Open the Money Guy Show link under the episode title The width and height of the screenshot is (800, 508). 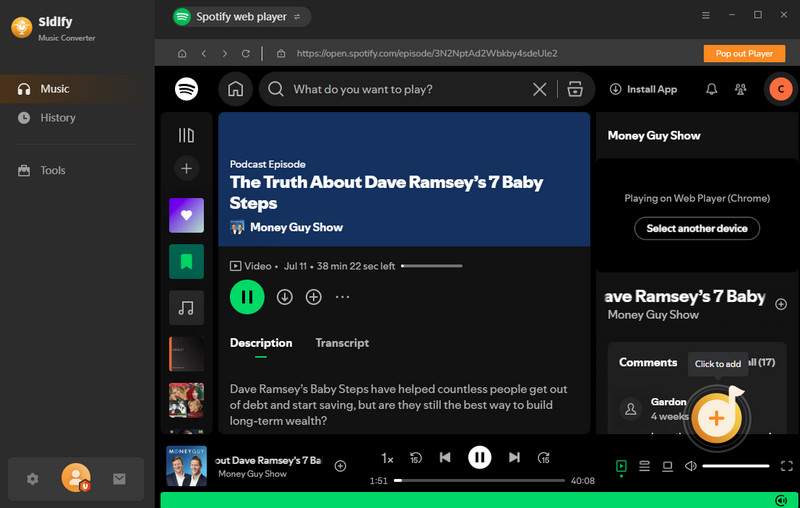click(296, 227)
